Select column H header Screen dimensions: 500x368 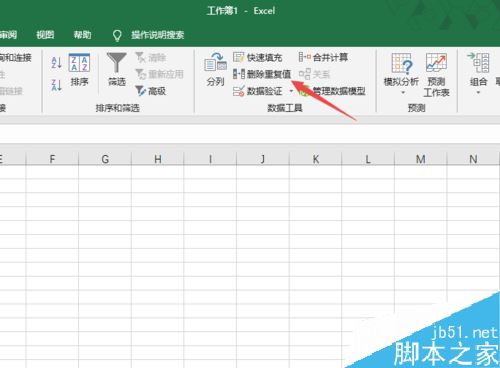click(158, 159)
